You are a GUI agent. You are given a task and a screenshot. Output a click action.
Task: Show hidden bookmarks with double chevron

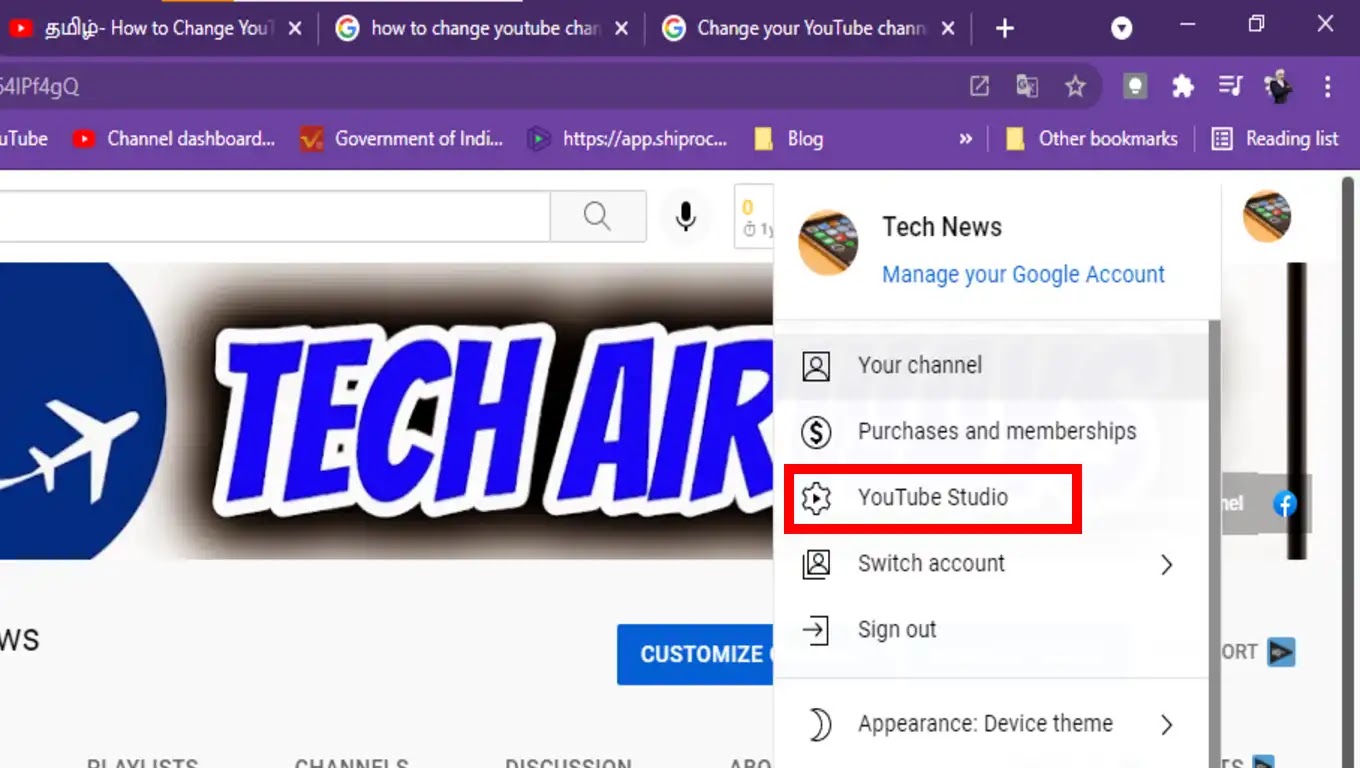point(966,139)
